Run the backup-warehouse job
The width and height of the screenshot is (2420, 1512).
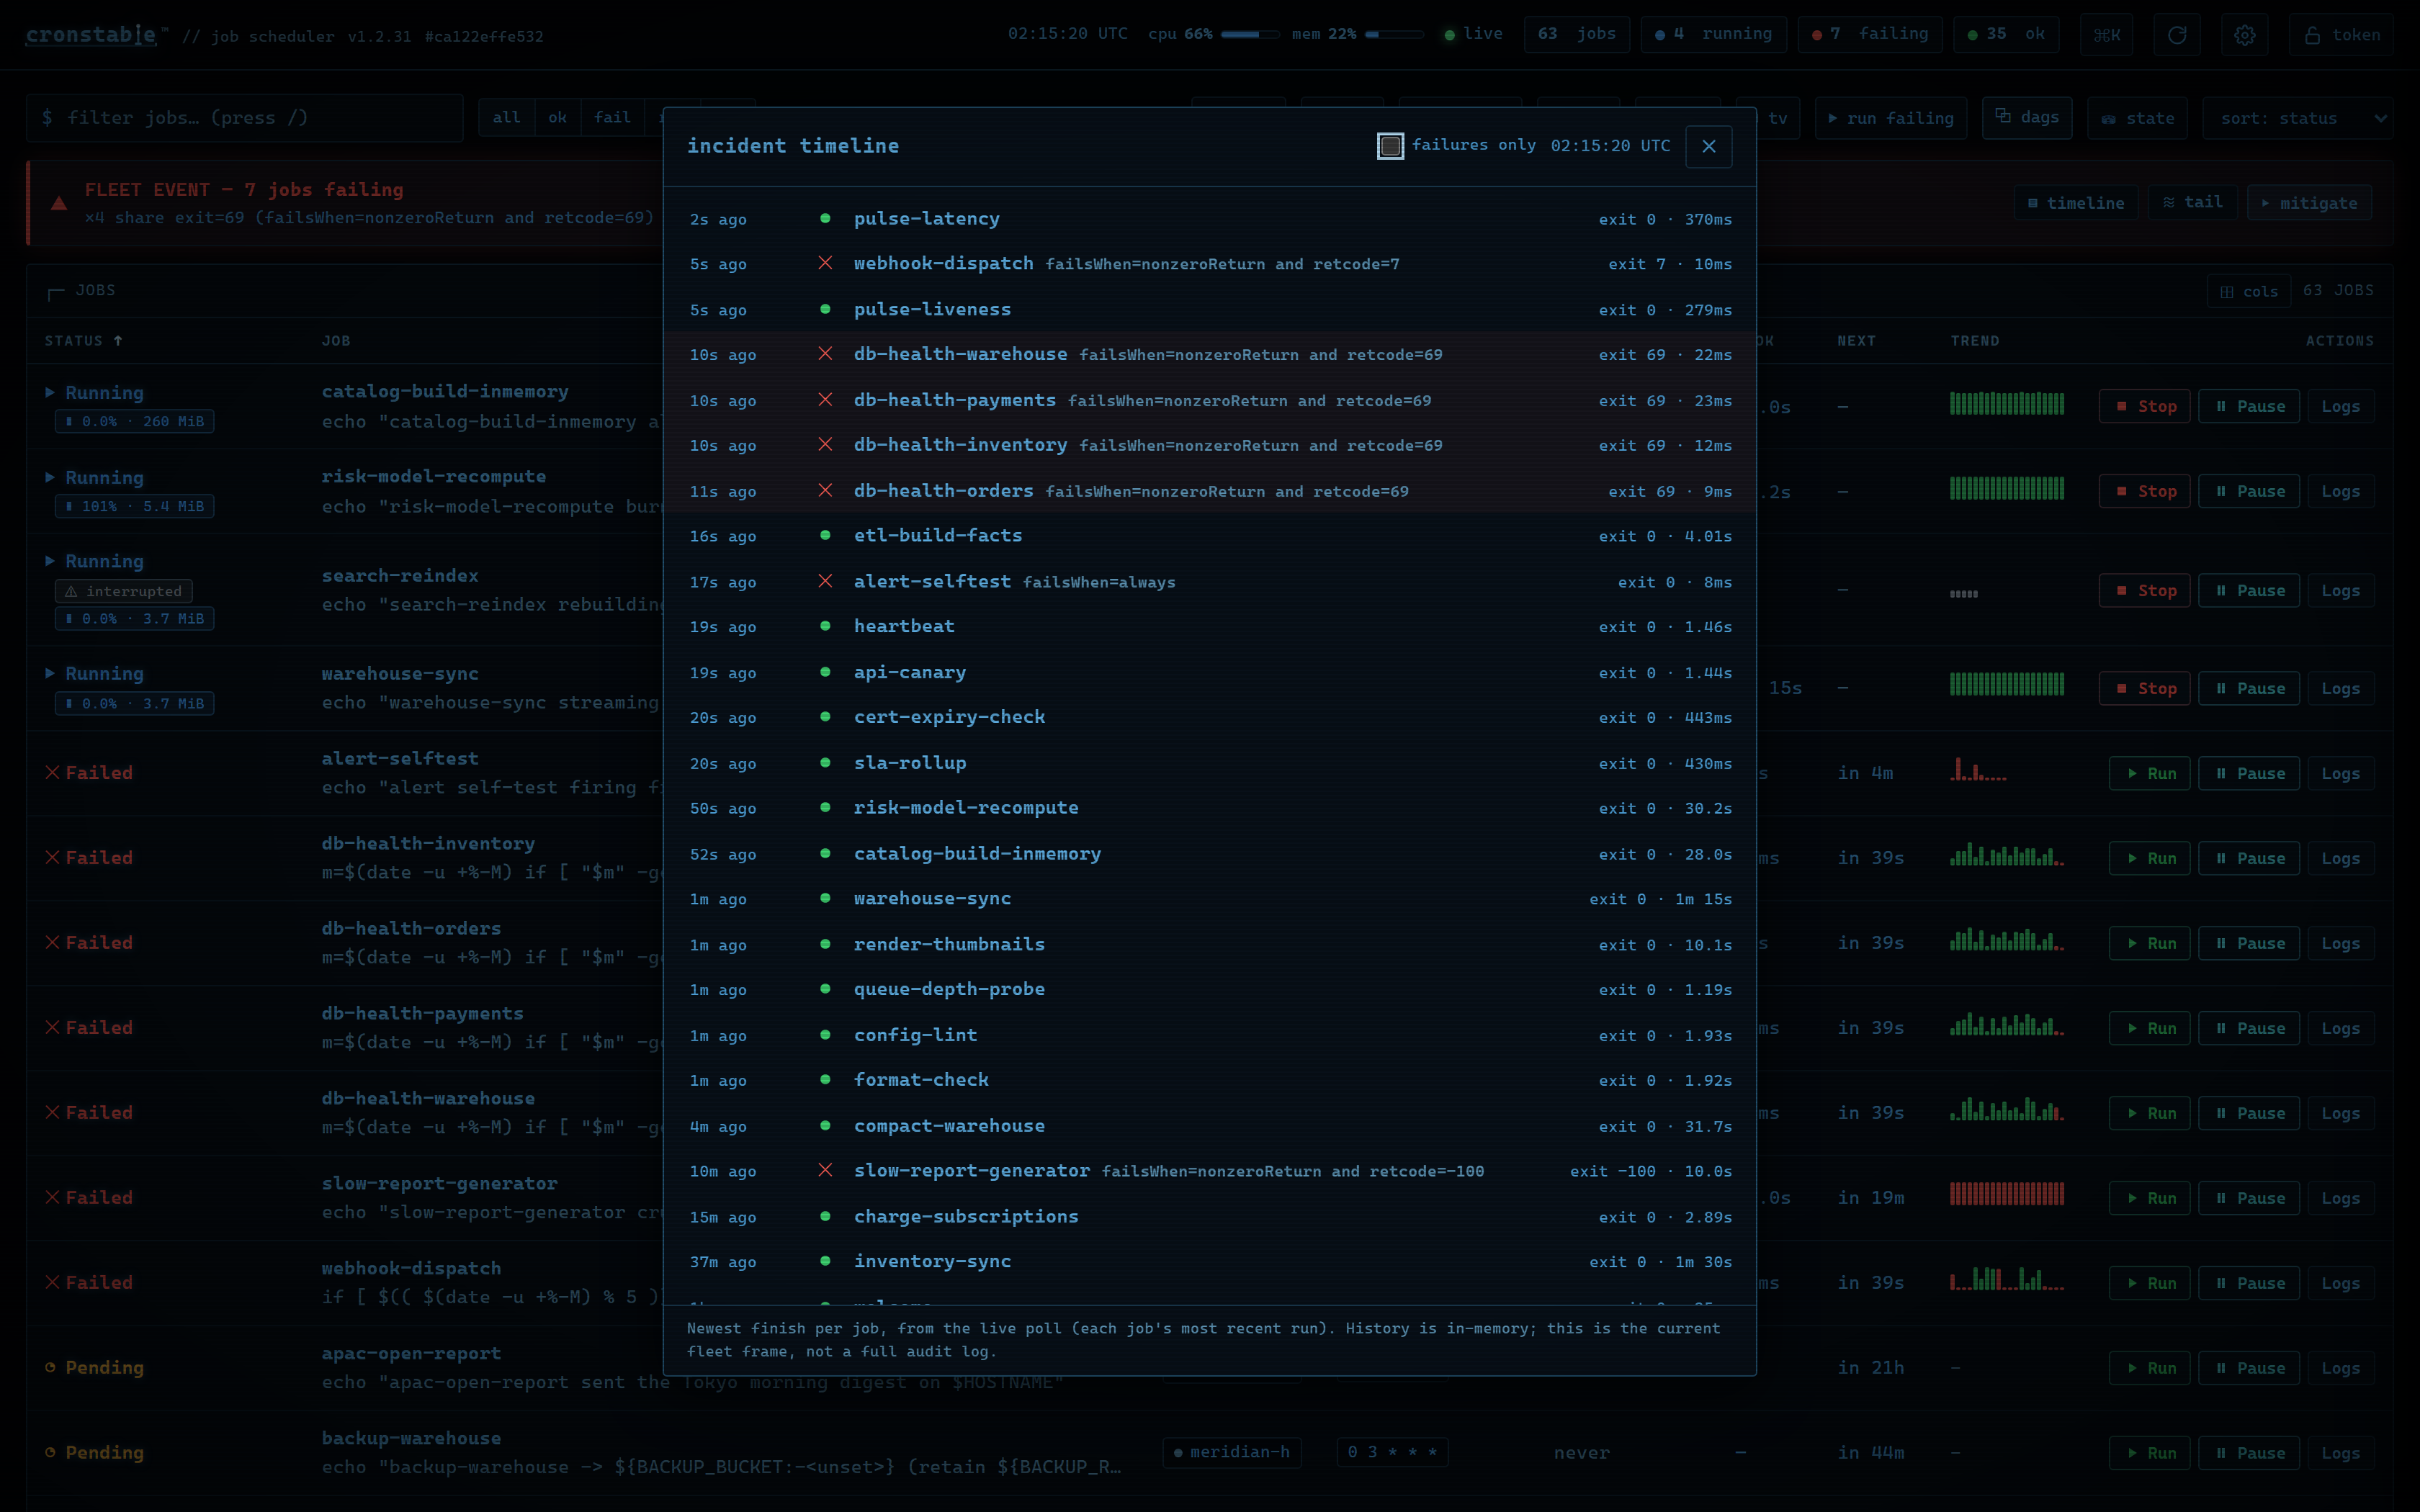[x=2149, y=1454]
